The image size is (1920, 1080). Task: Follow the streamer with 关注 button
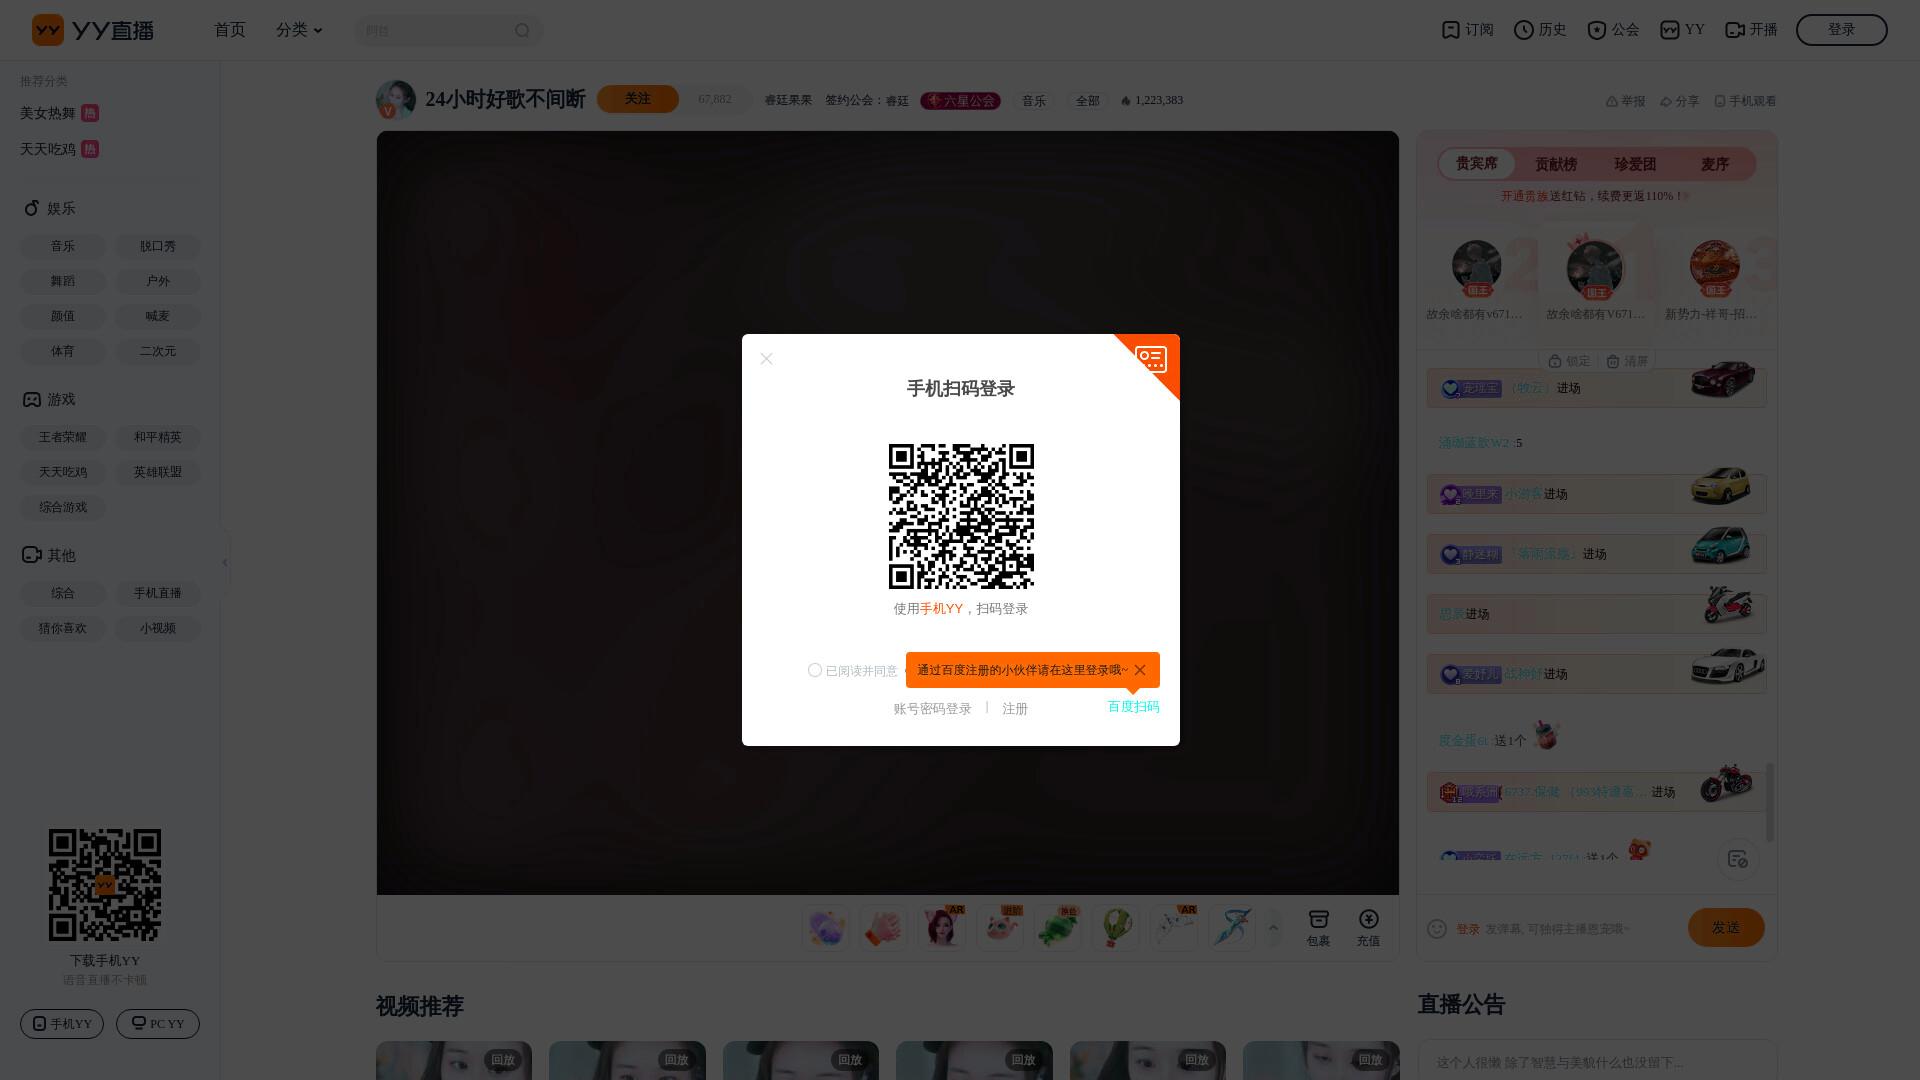[637, 99]
